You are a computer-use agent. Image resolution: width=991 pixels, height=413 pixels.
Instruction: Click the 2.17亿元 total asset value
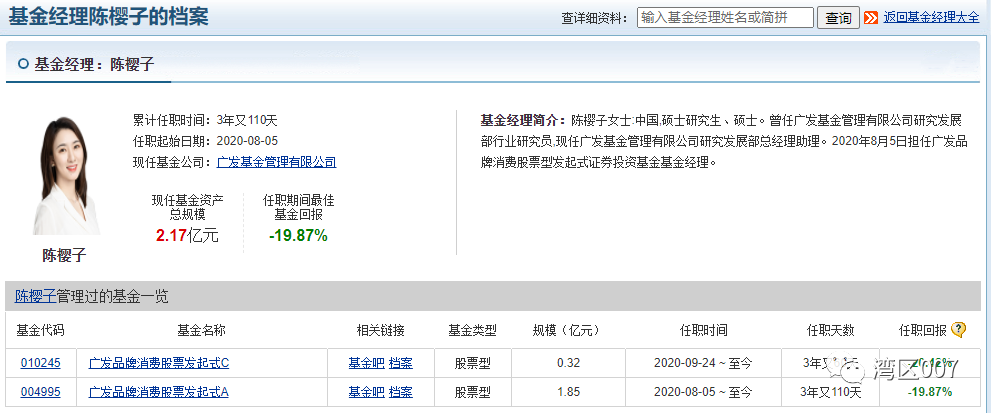187,237
